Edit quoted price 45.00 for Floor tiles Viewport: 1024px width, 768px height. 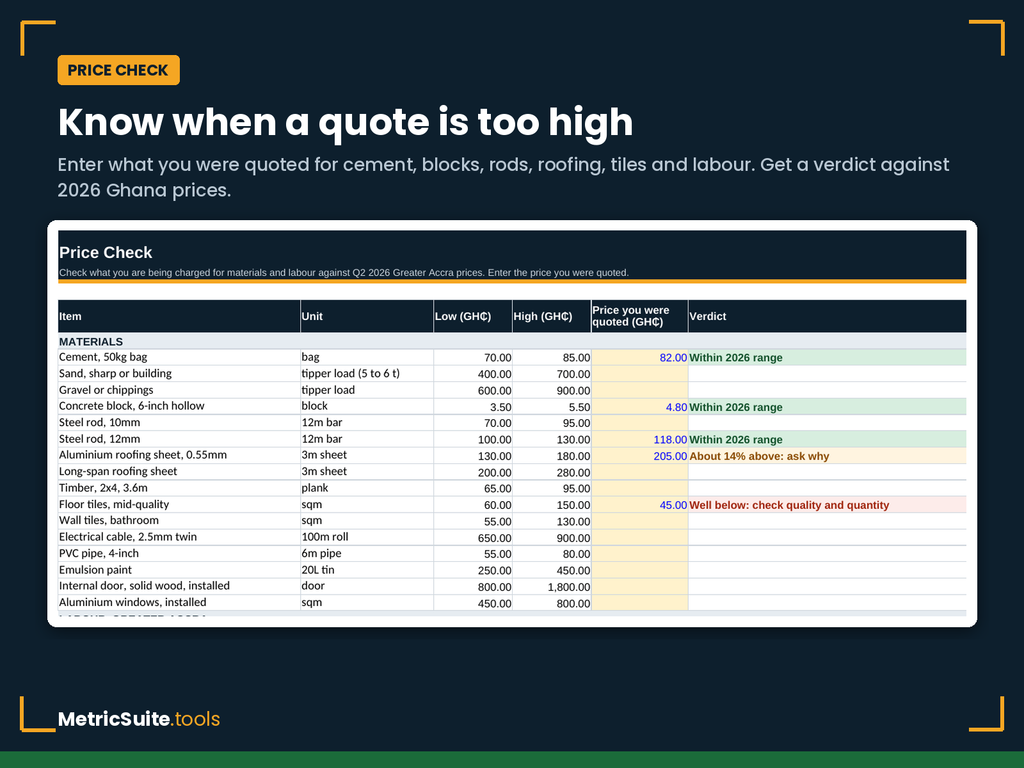(x=639, y=504)
